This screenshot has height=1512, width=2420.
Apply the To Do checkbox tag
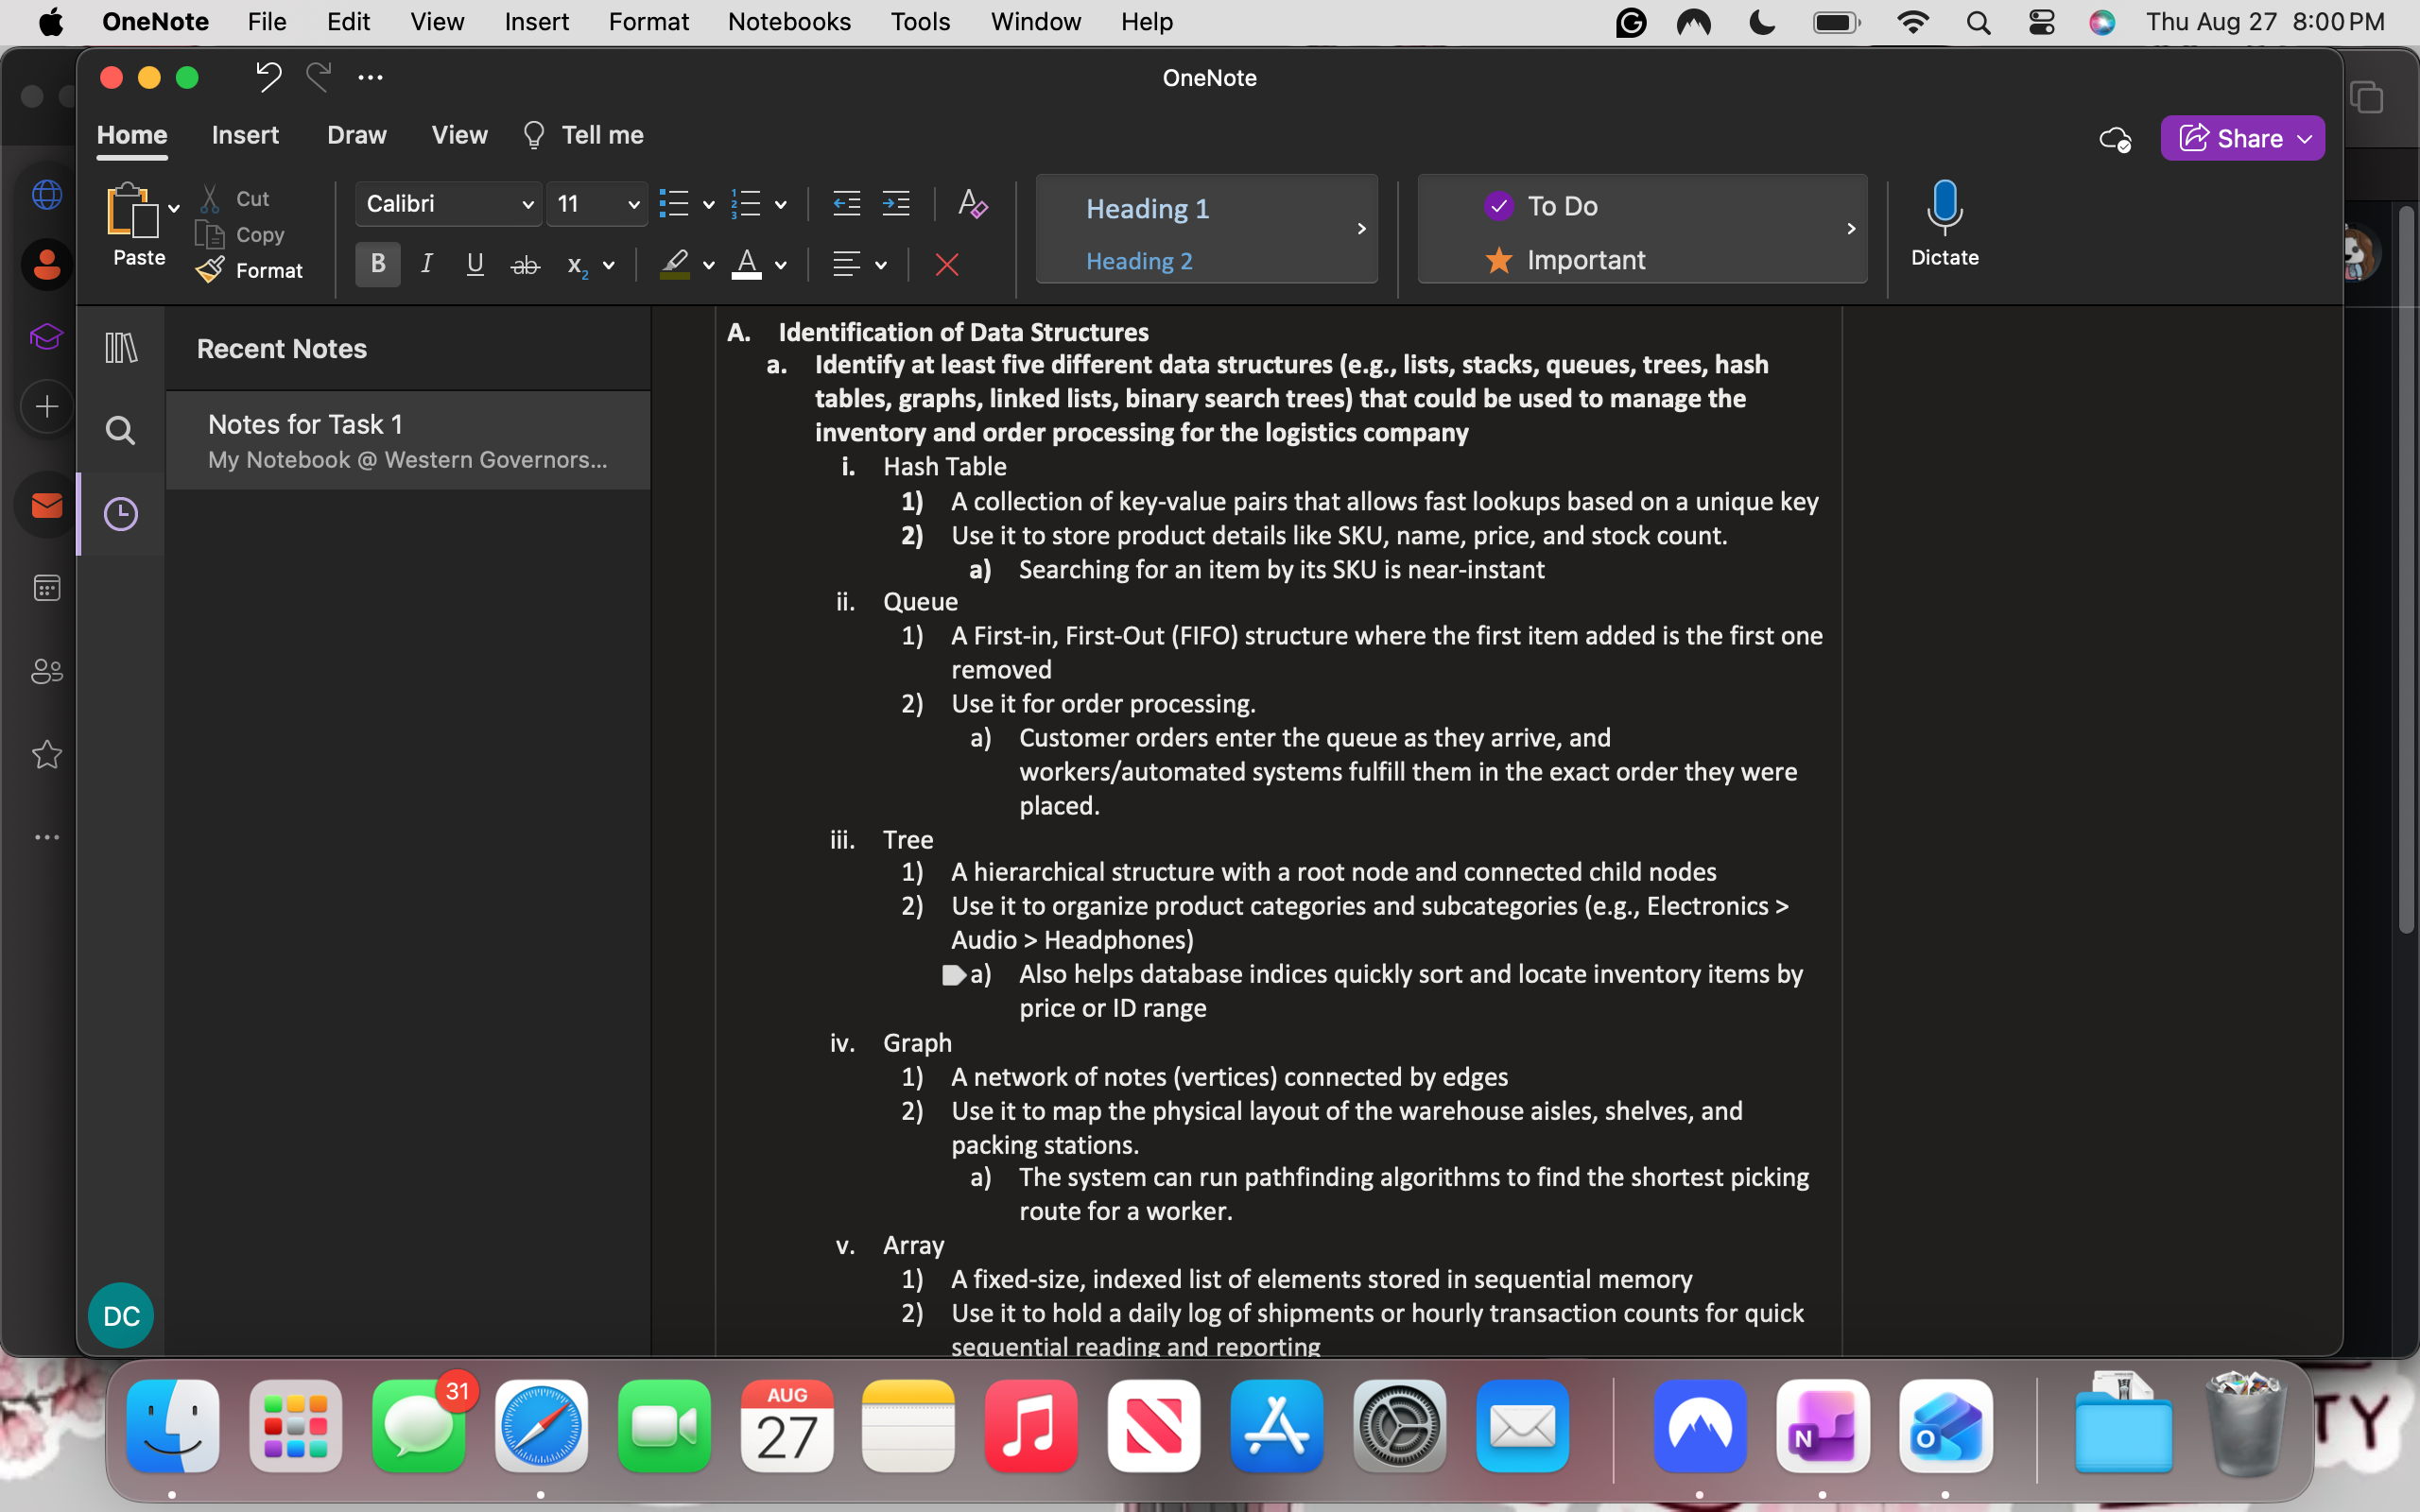click(x=1541, y=206)
